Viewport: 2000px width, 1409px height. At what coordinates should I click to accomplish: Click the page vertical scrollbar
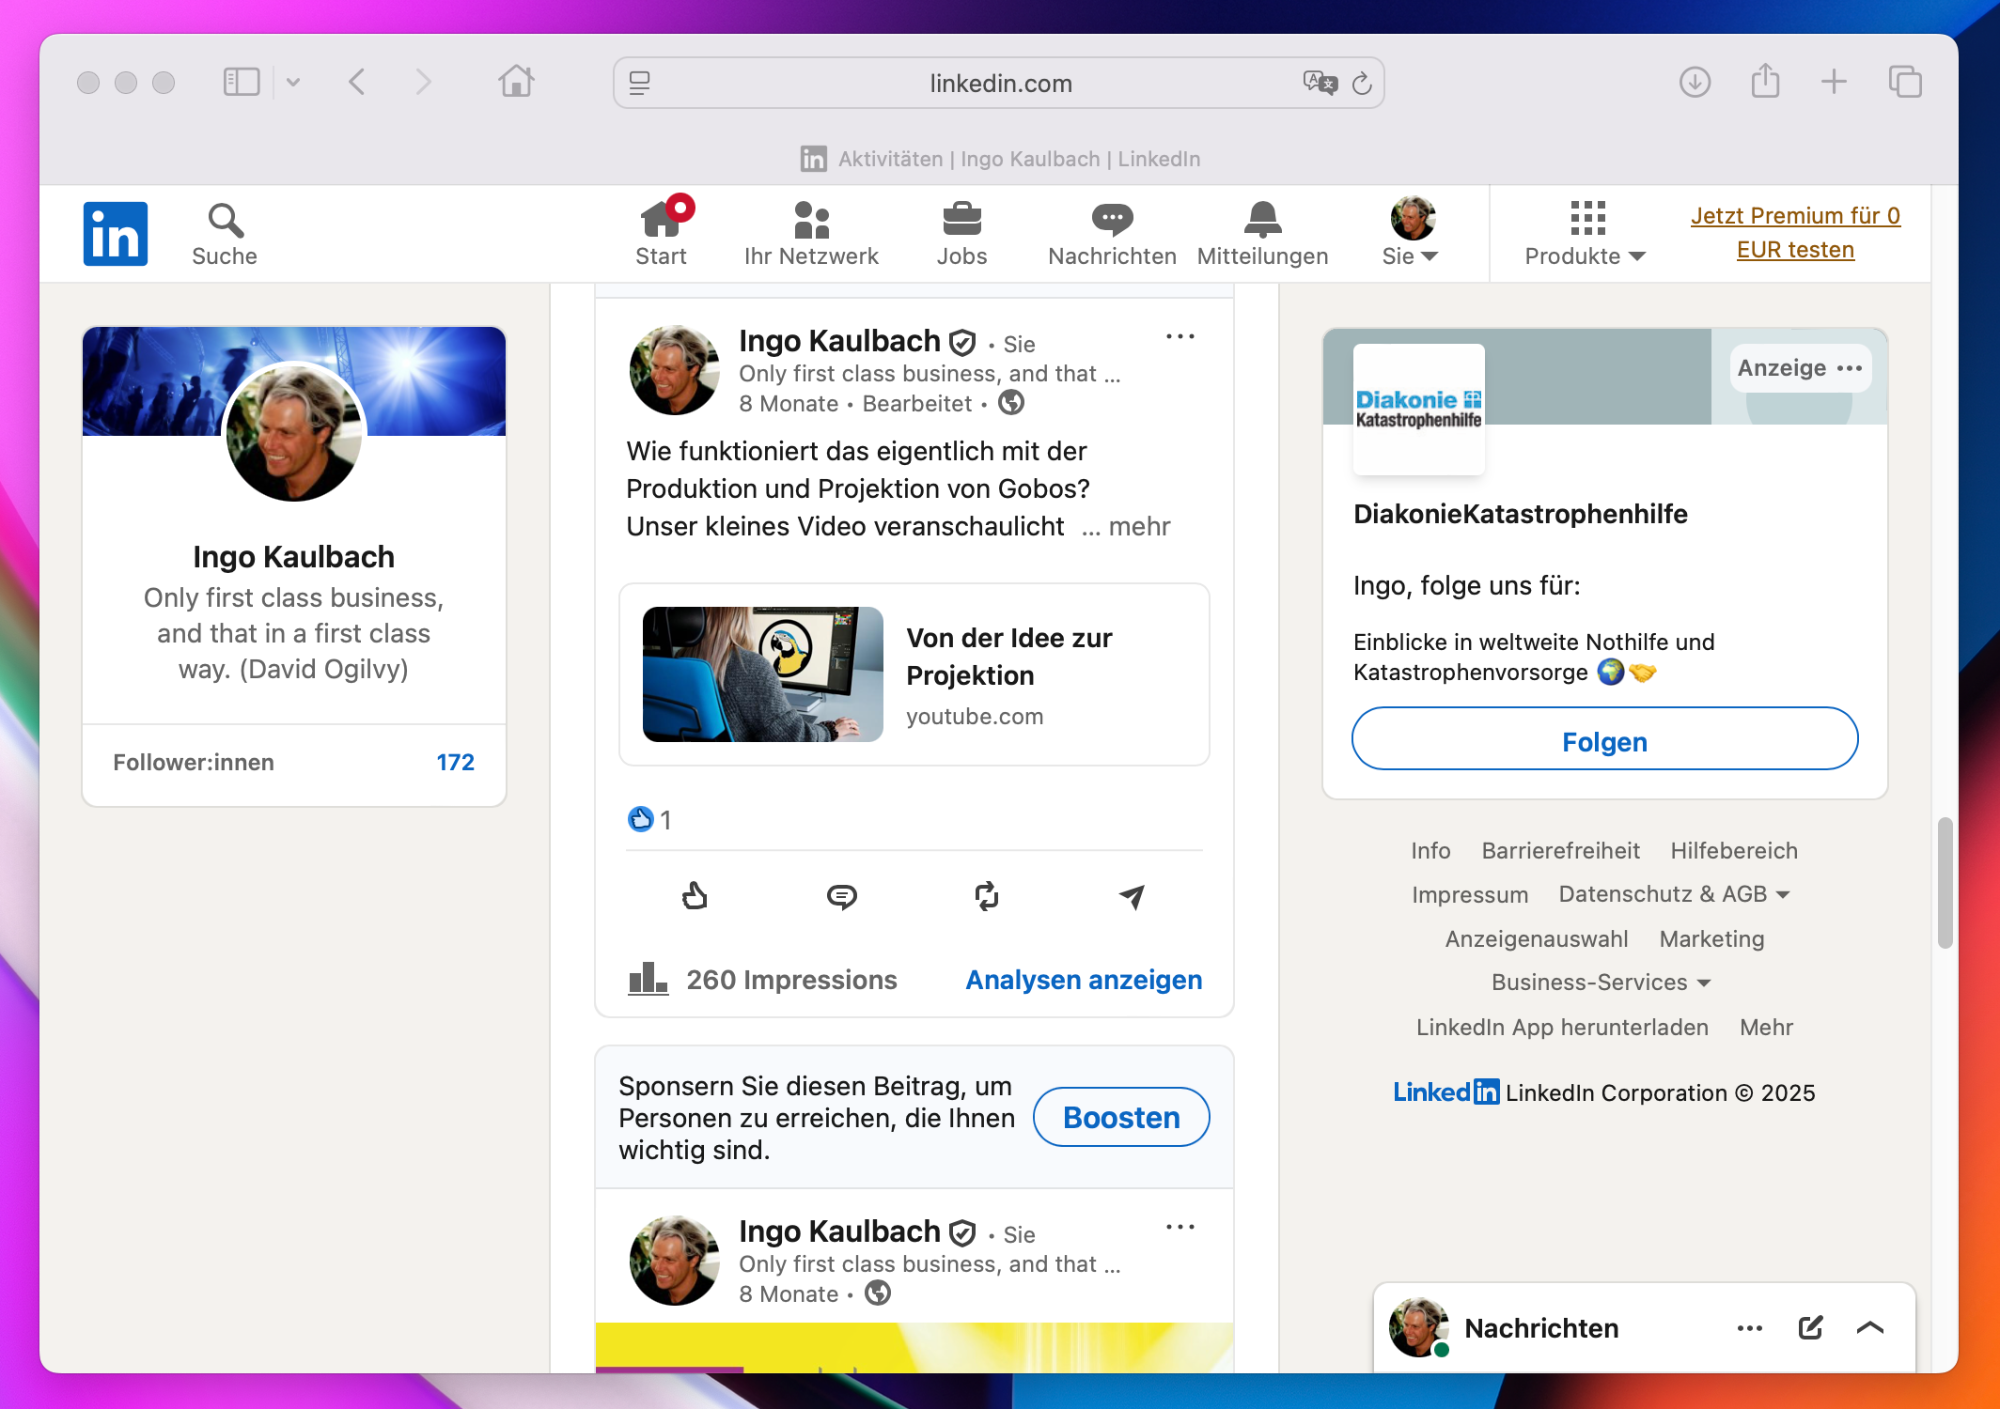coord(1944,882)
